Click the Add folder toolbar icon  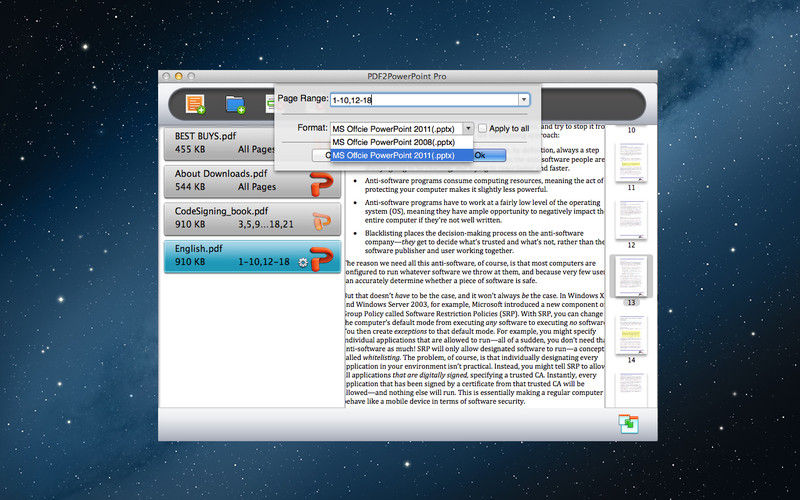(x=235, y=104)
